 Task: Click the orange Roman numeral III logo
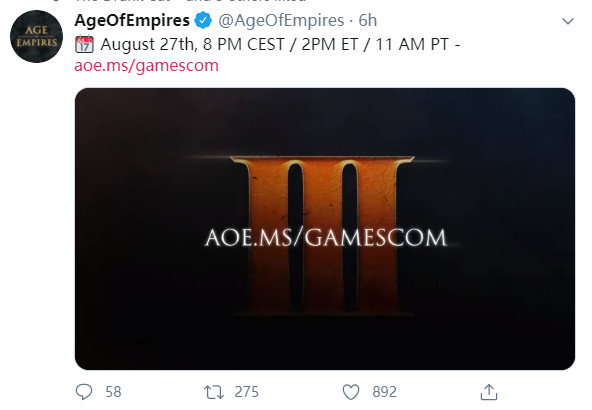(322, 235)
